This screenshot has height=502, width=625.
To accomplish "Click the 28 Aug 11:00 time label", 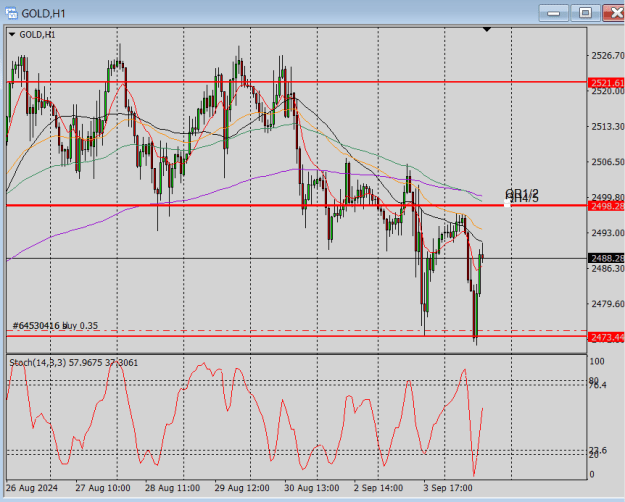I will pos(173,488).
